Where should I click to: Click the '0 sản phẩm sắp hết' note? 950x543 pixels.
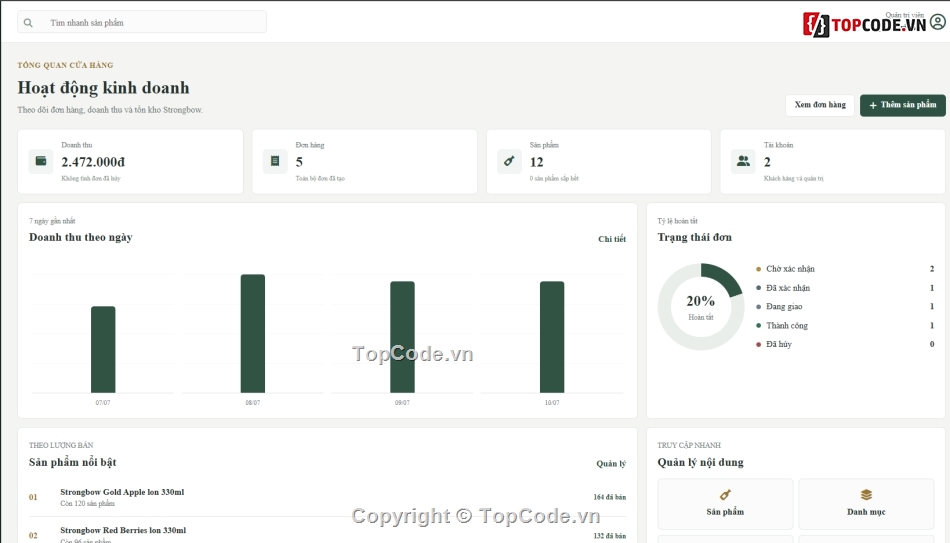[x=554, y=178]
